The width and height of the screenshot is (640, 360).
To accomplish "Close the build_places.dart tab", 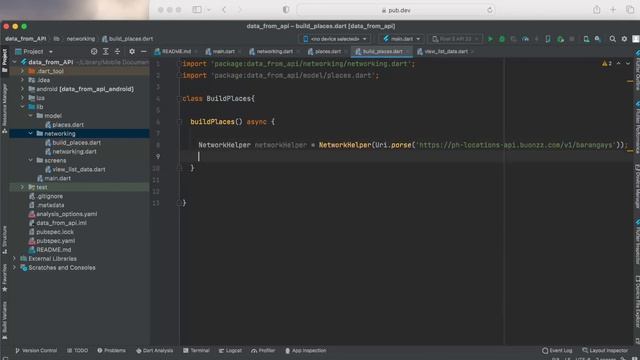I will pyautogui.click(x=408, y=52).
